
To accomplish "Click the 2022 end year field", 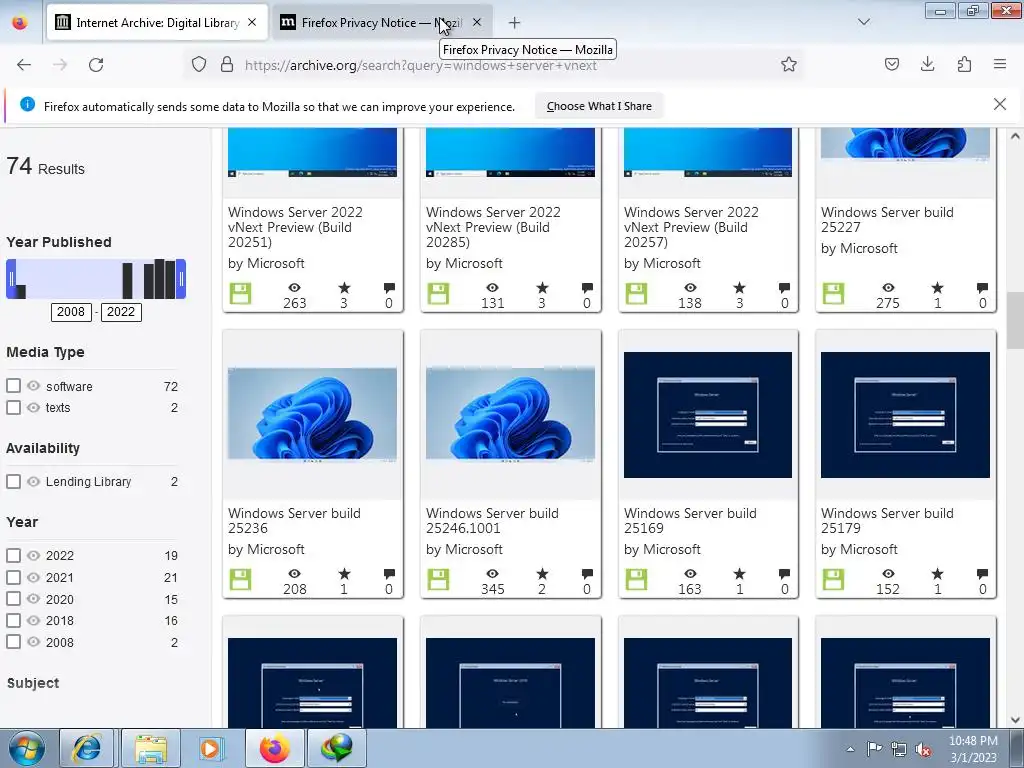I will (x=121, y=312).
